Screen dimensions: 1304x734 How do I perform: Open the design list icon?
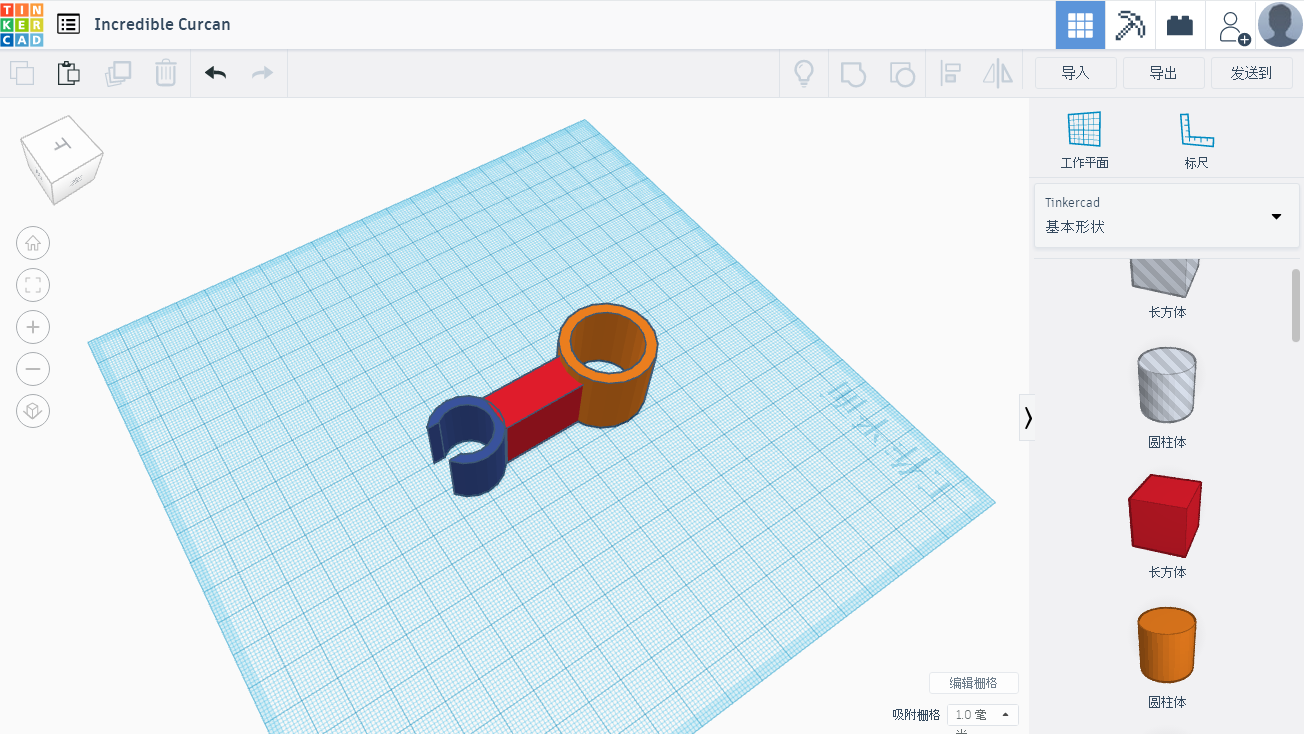[x=68, y=24]
